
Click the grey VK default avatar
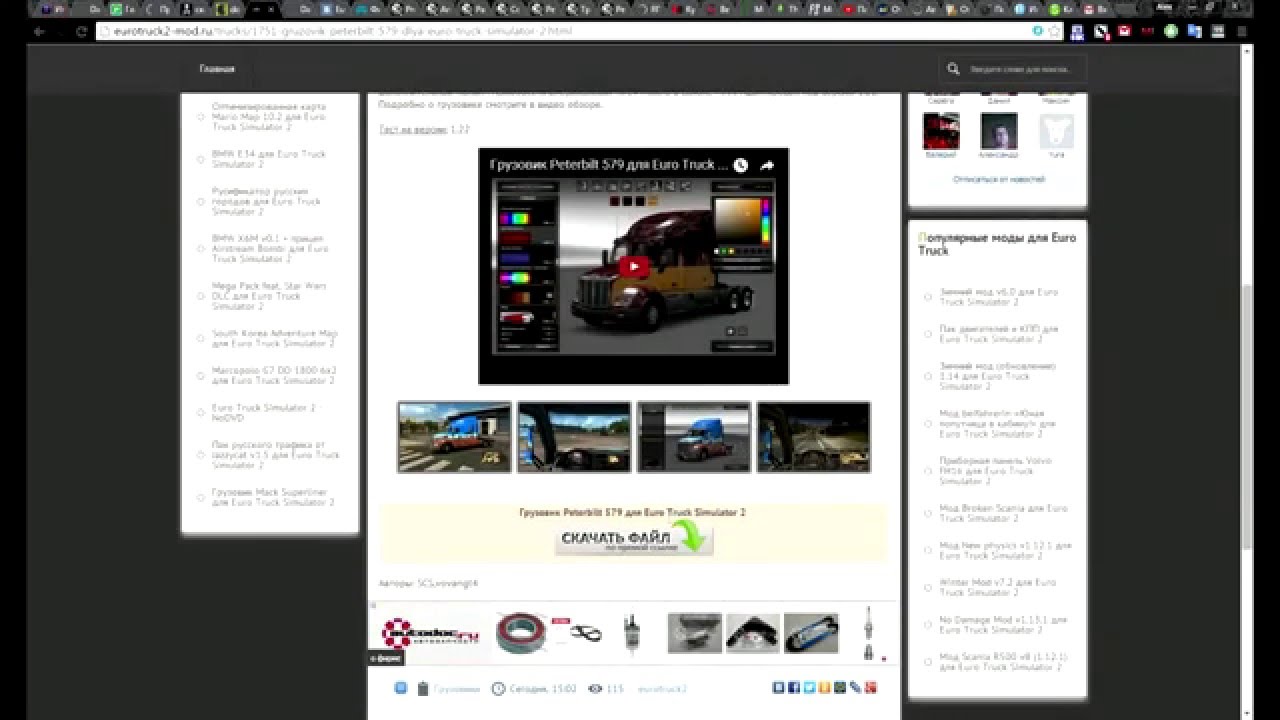pos(1057,131)
